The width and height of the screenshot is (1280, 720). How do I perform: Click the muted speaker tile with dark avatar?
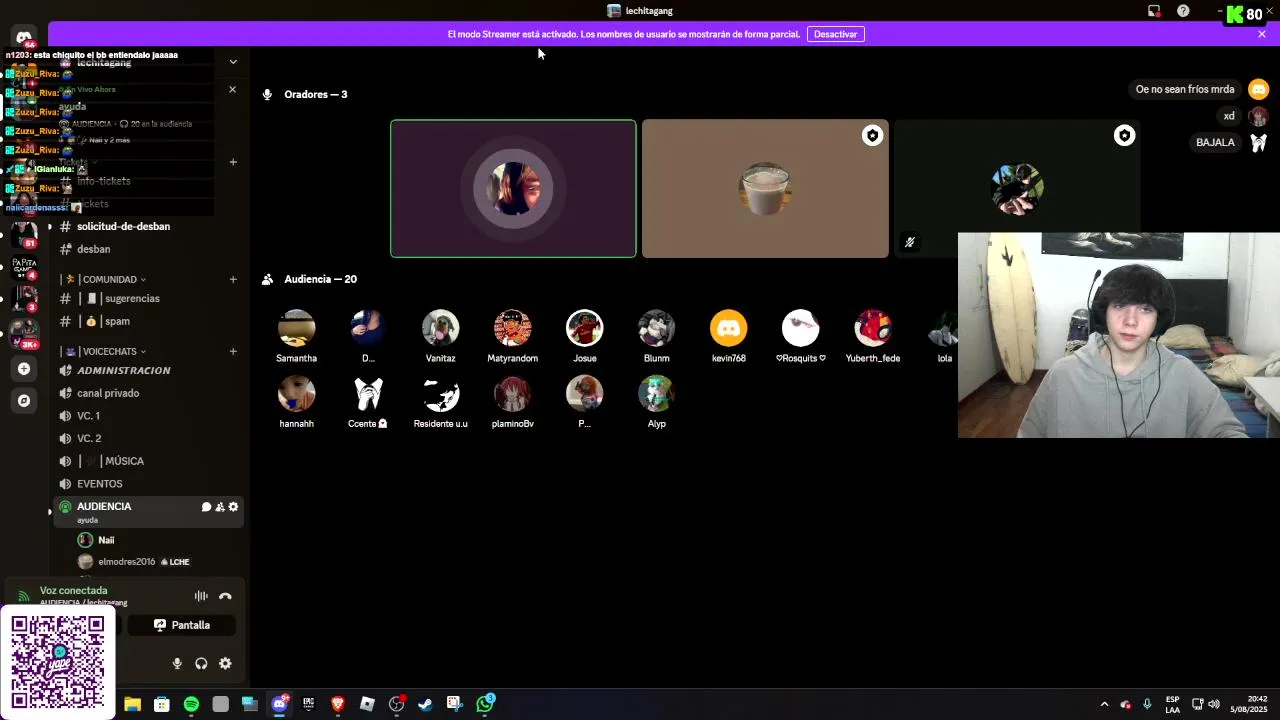point(1017,189)
